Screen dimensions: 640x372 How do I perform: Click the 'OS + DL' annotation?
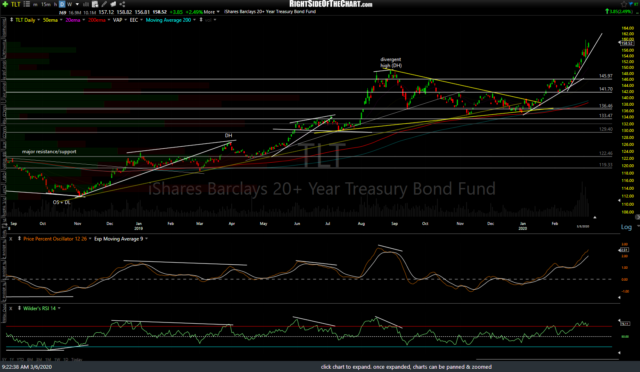[x=61, y=202]
